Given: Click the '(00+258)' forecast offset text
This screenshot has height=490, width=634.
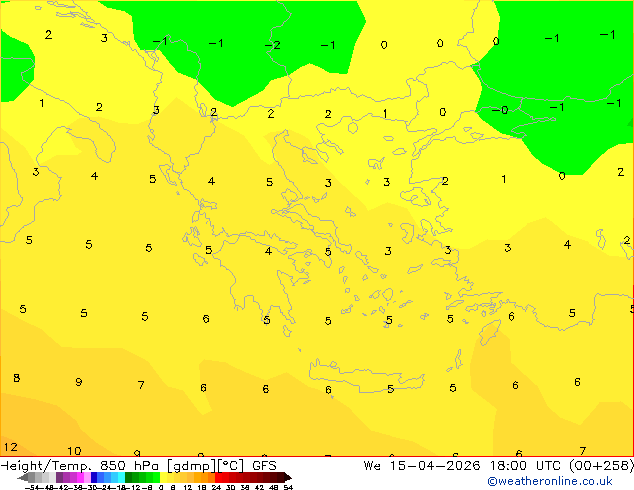Looking at the screenshot, I should pyautogui.click(x=601, y=466).
